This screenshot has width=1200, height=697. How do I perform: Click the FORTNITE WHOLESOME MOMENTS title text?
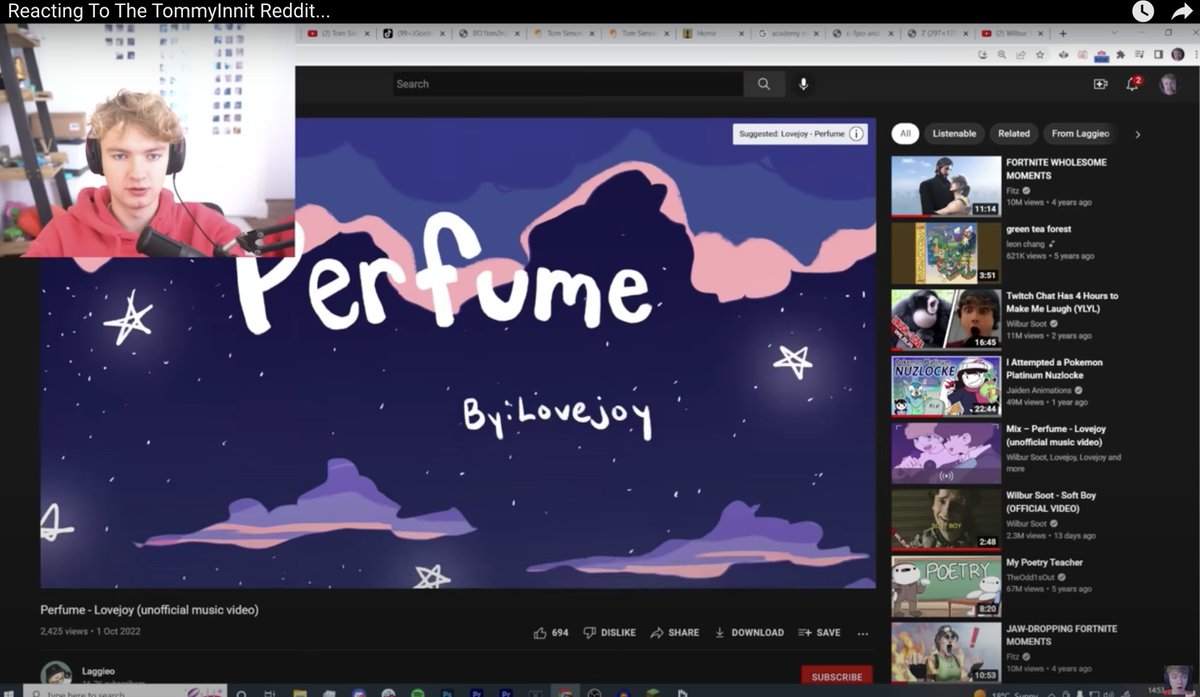point(1056,169)
